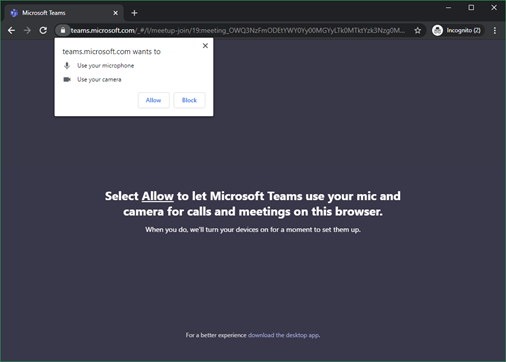Close the Chrome window
The image size is (506, 362).
coord(494,7)
